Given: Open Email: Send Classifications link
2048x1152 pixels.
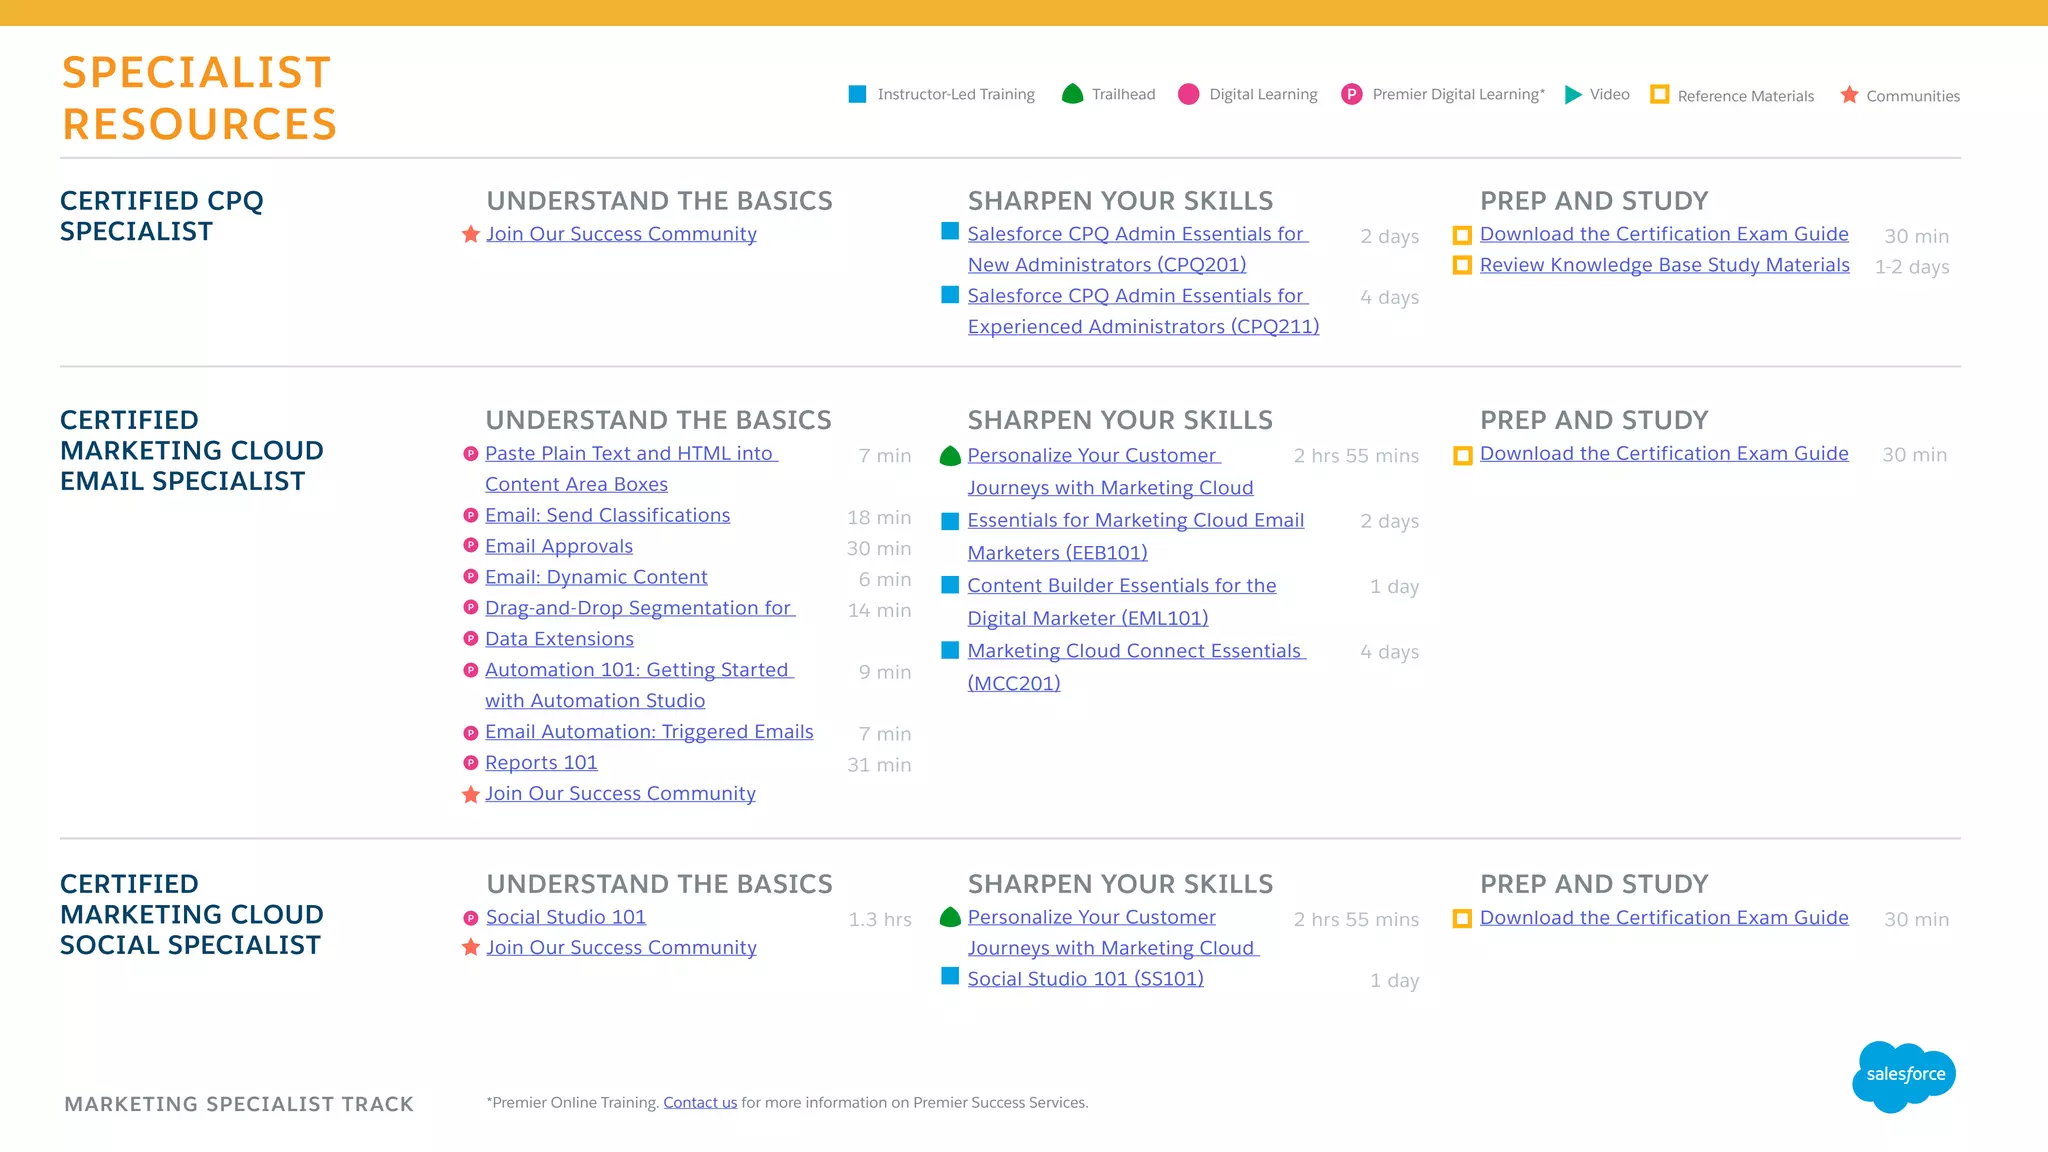Looking at the screenshot, I should pos(607,515).
